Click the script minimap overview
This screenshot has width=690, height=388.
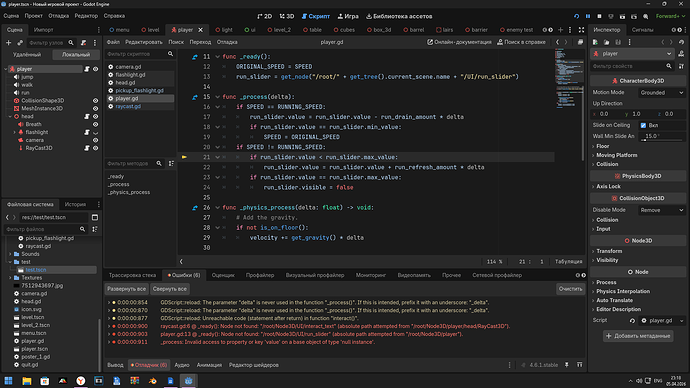569,79
